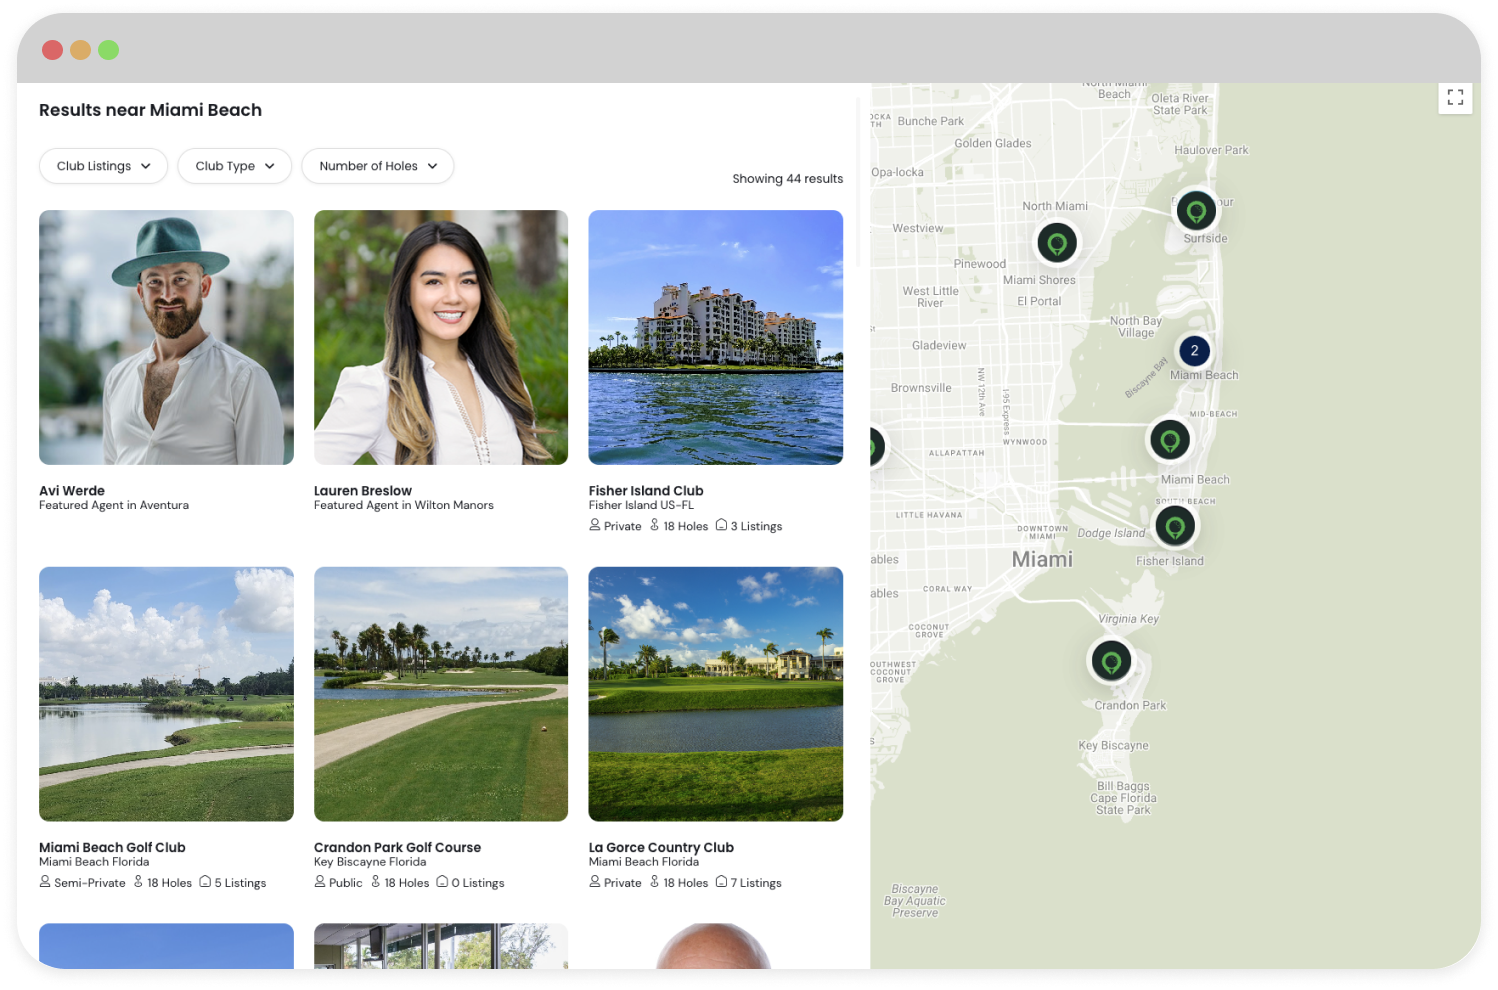The height and width of the screenshot is (990, 1498).
Task: View La Gorce Country Club course photo
Action: click(715, 694)
